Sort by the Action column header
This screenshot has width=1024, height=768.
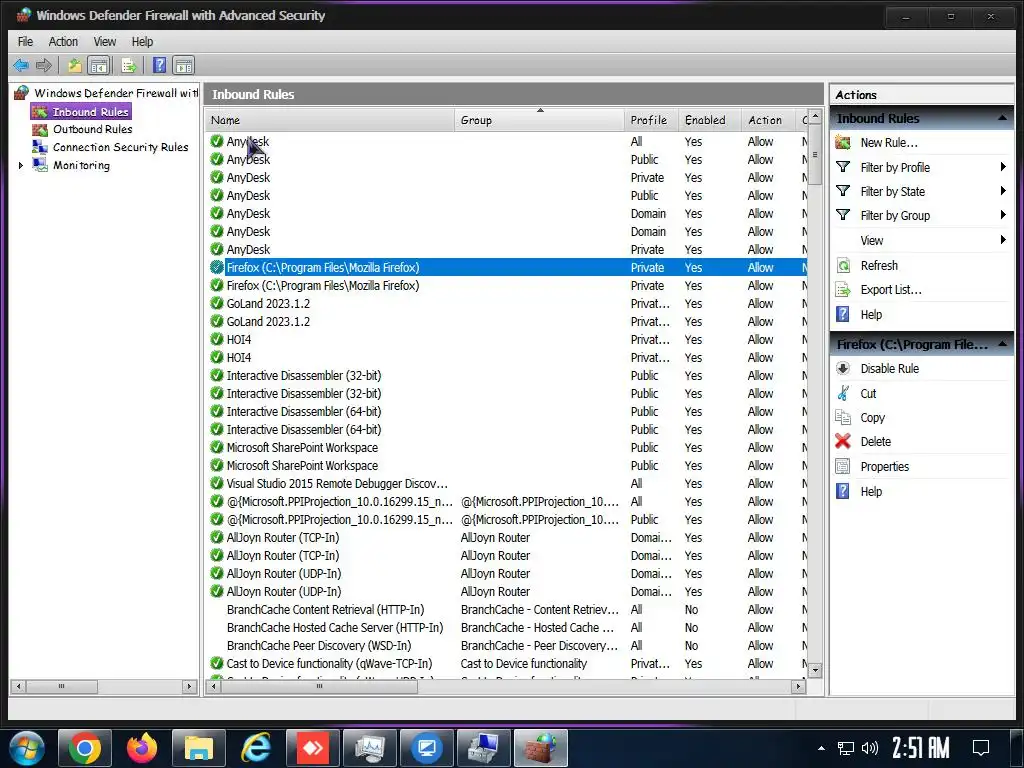click(769, 120)
